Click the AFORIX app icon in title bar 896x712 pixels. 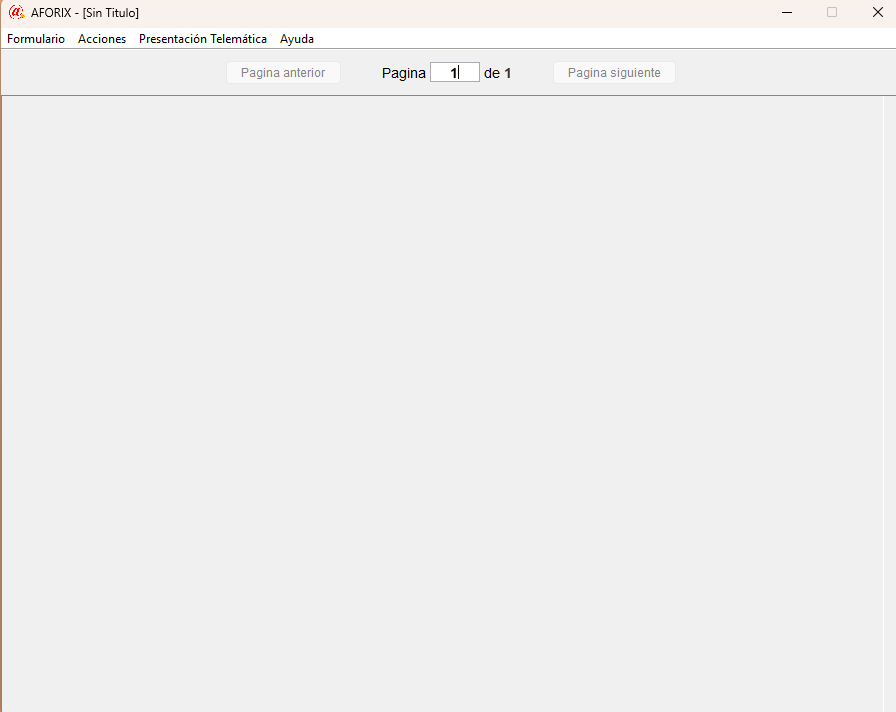tap(16, 12)
